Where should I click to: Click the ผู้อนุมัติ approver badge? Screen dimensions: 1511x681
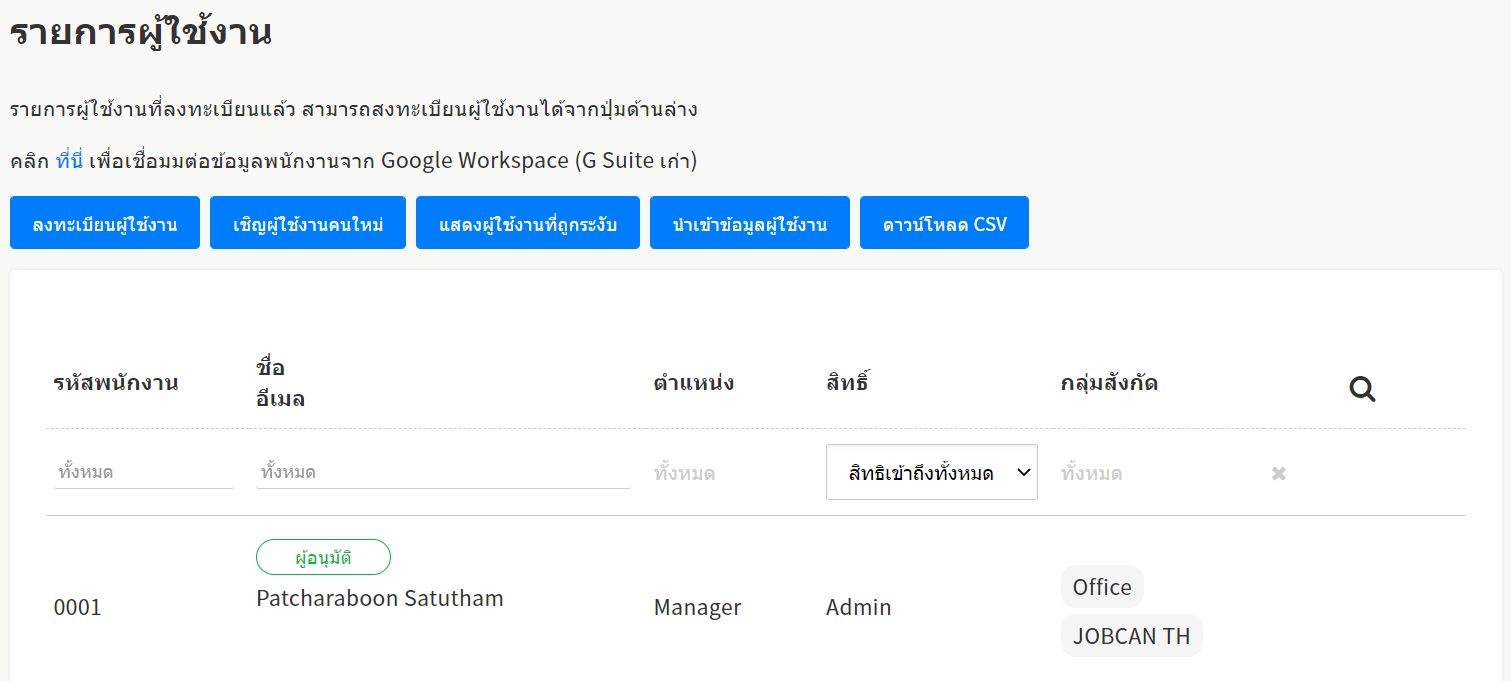[x=323, y=557]
